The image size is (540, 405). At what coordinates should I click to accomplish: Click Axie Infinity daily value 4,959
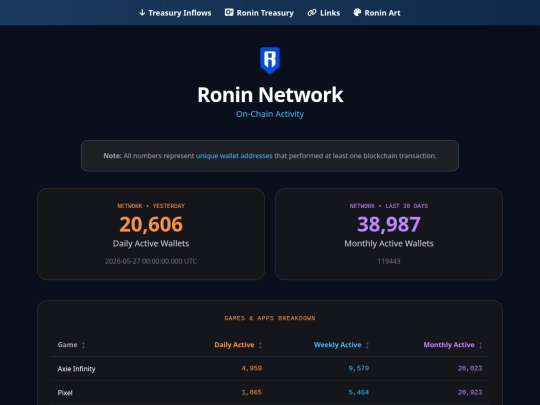coord(252,368)
